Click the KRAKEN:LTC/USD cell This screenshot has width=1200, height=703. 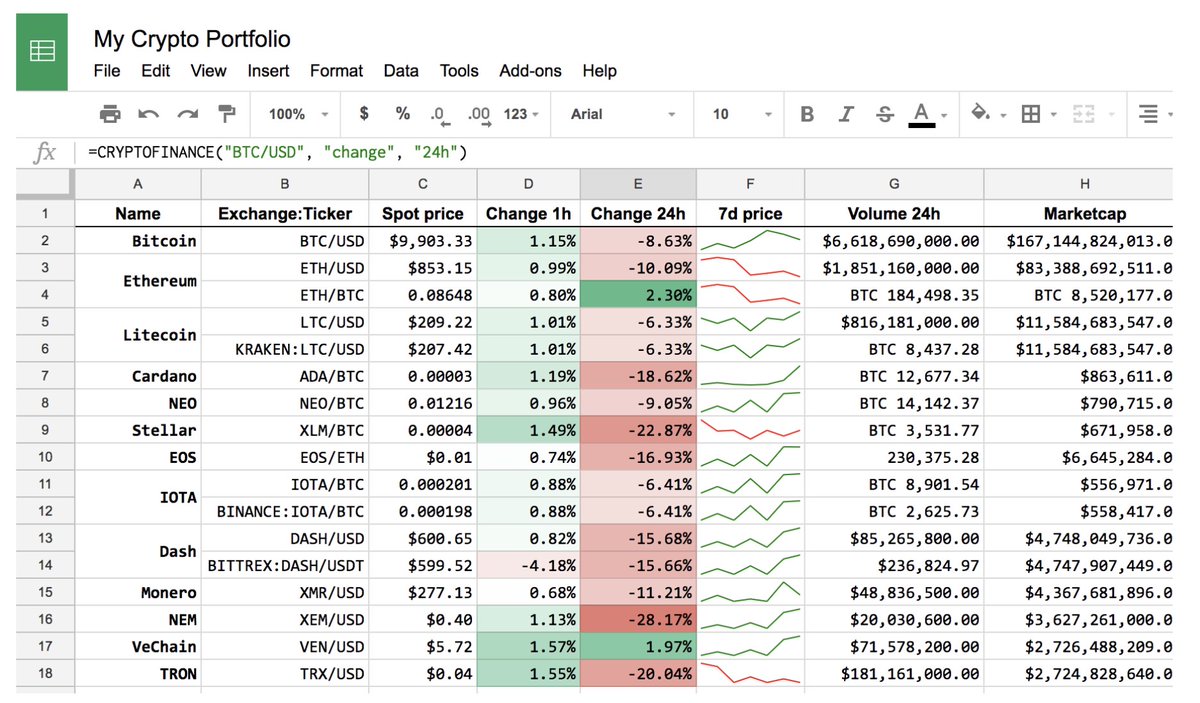[285, 349]
